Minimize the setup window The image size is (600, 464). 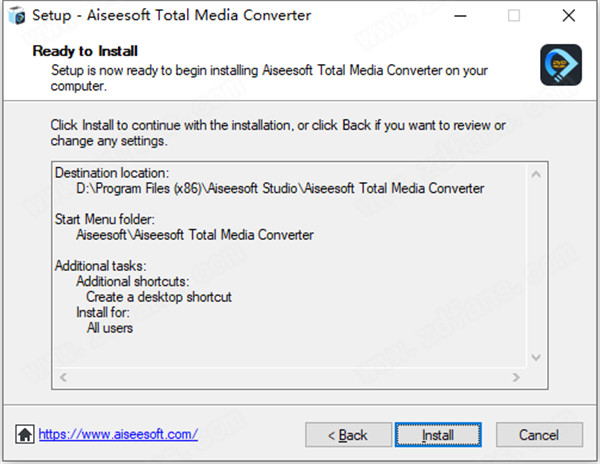[460, 16]
